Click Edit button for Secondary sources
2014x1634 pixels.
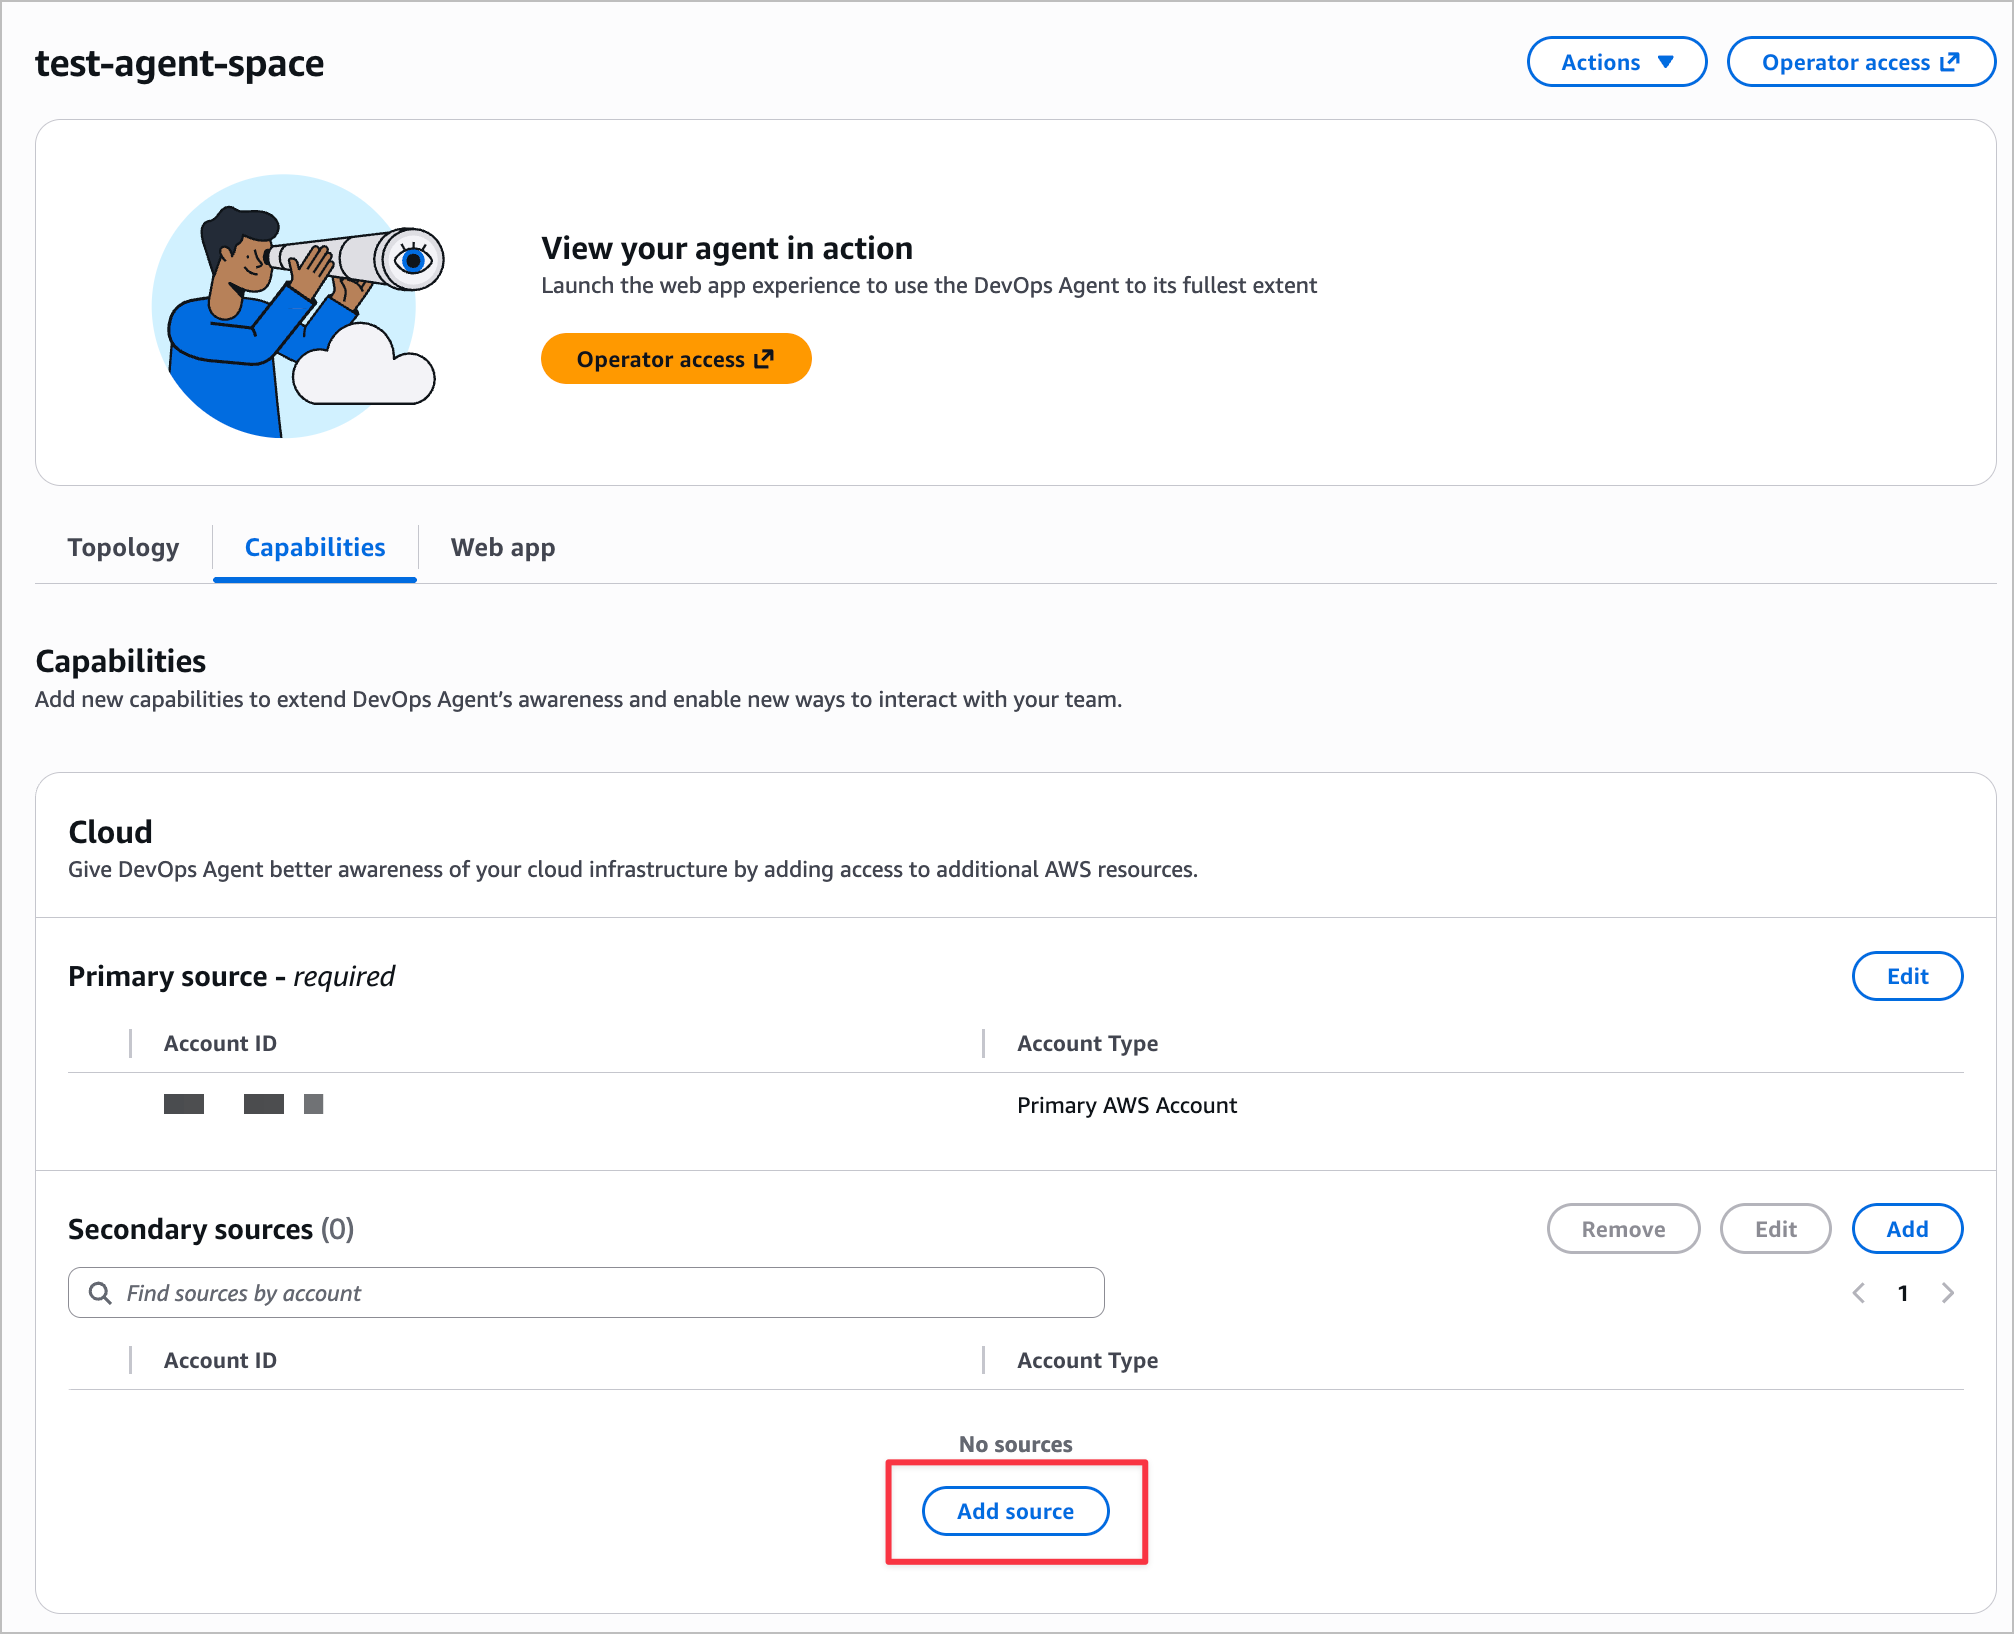1775,1229
